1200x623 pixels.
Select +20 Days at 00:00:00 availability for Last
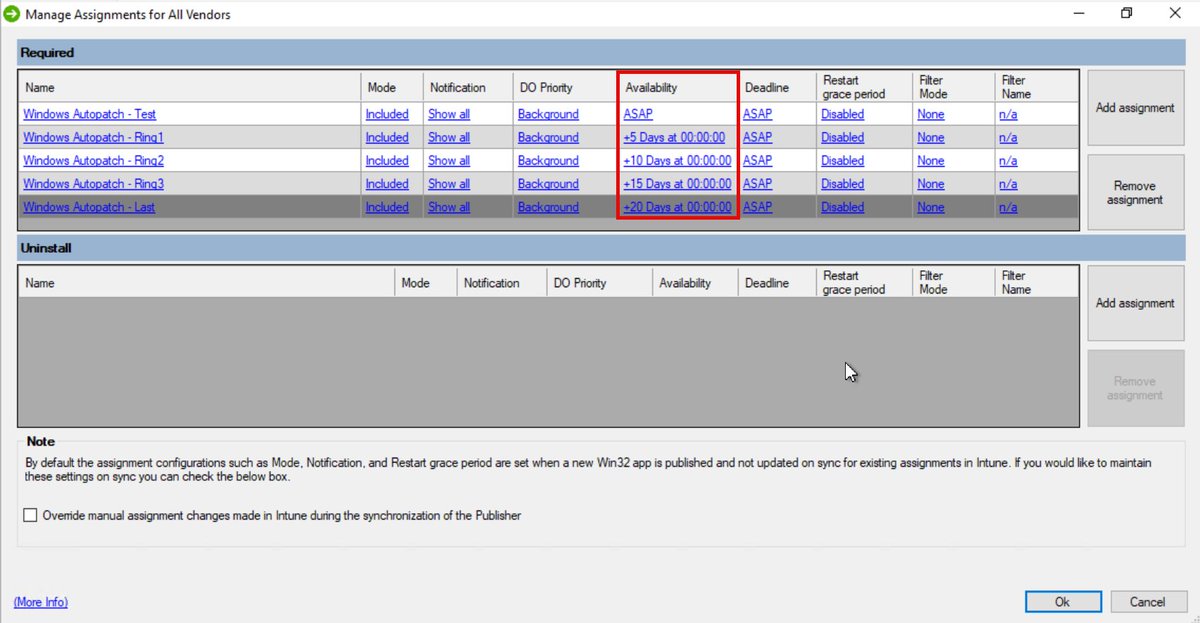pos(678,207)
